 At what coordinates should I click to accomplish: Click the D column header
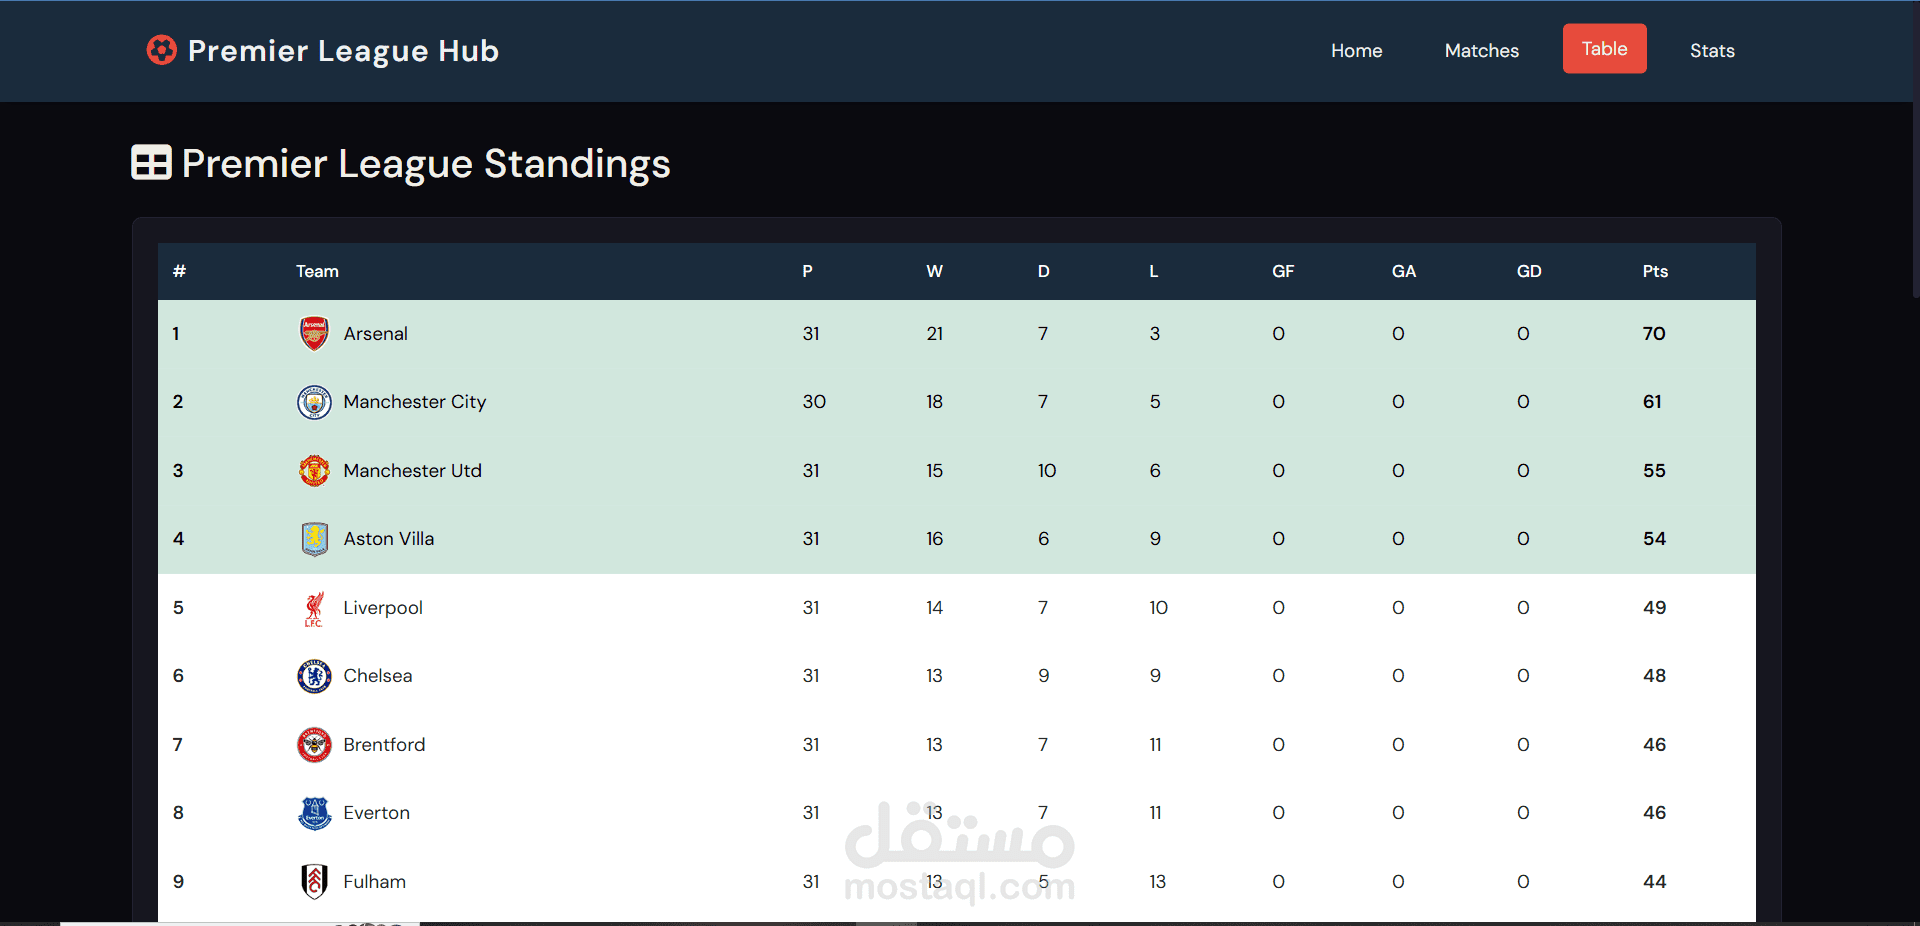point(1043,271)
